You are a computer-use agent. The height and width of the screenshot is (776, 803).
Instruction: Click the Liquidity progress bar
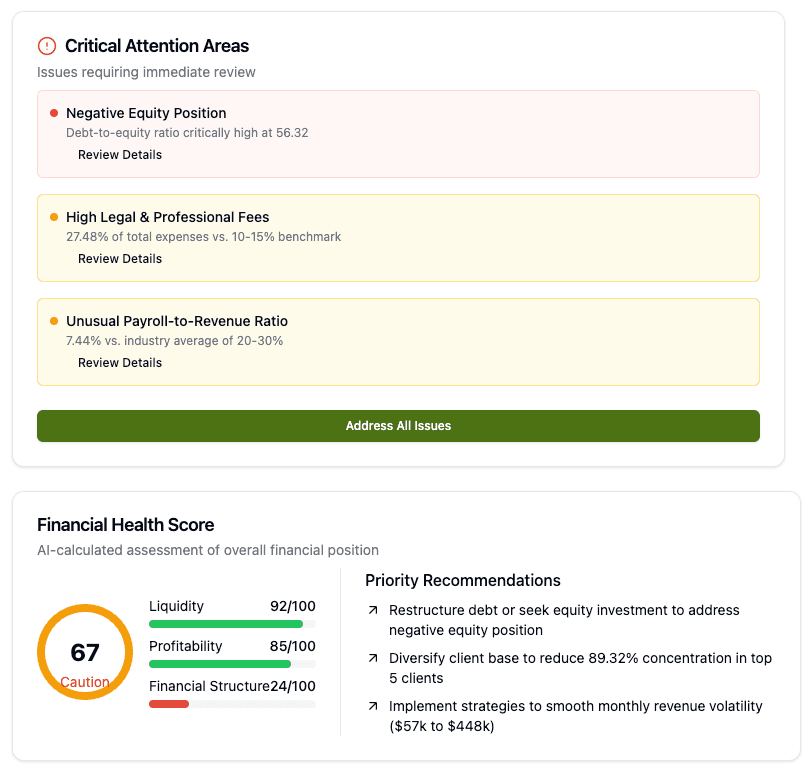tap(232, 623)
